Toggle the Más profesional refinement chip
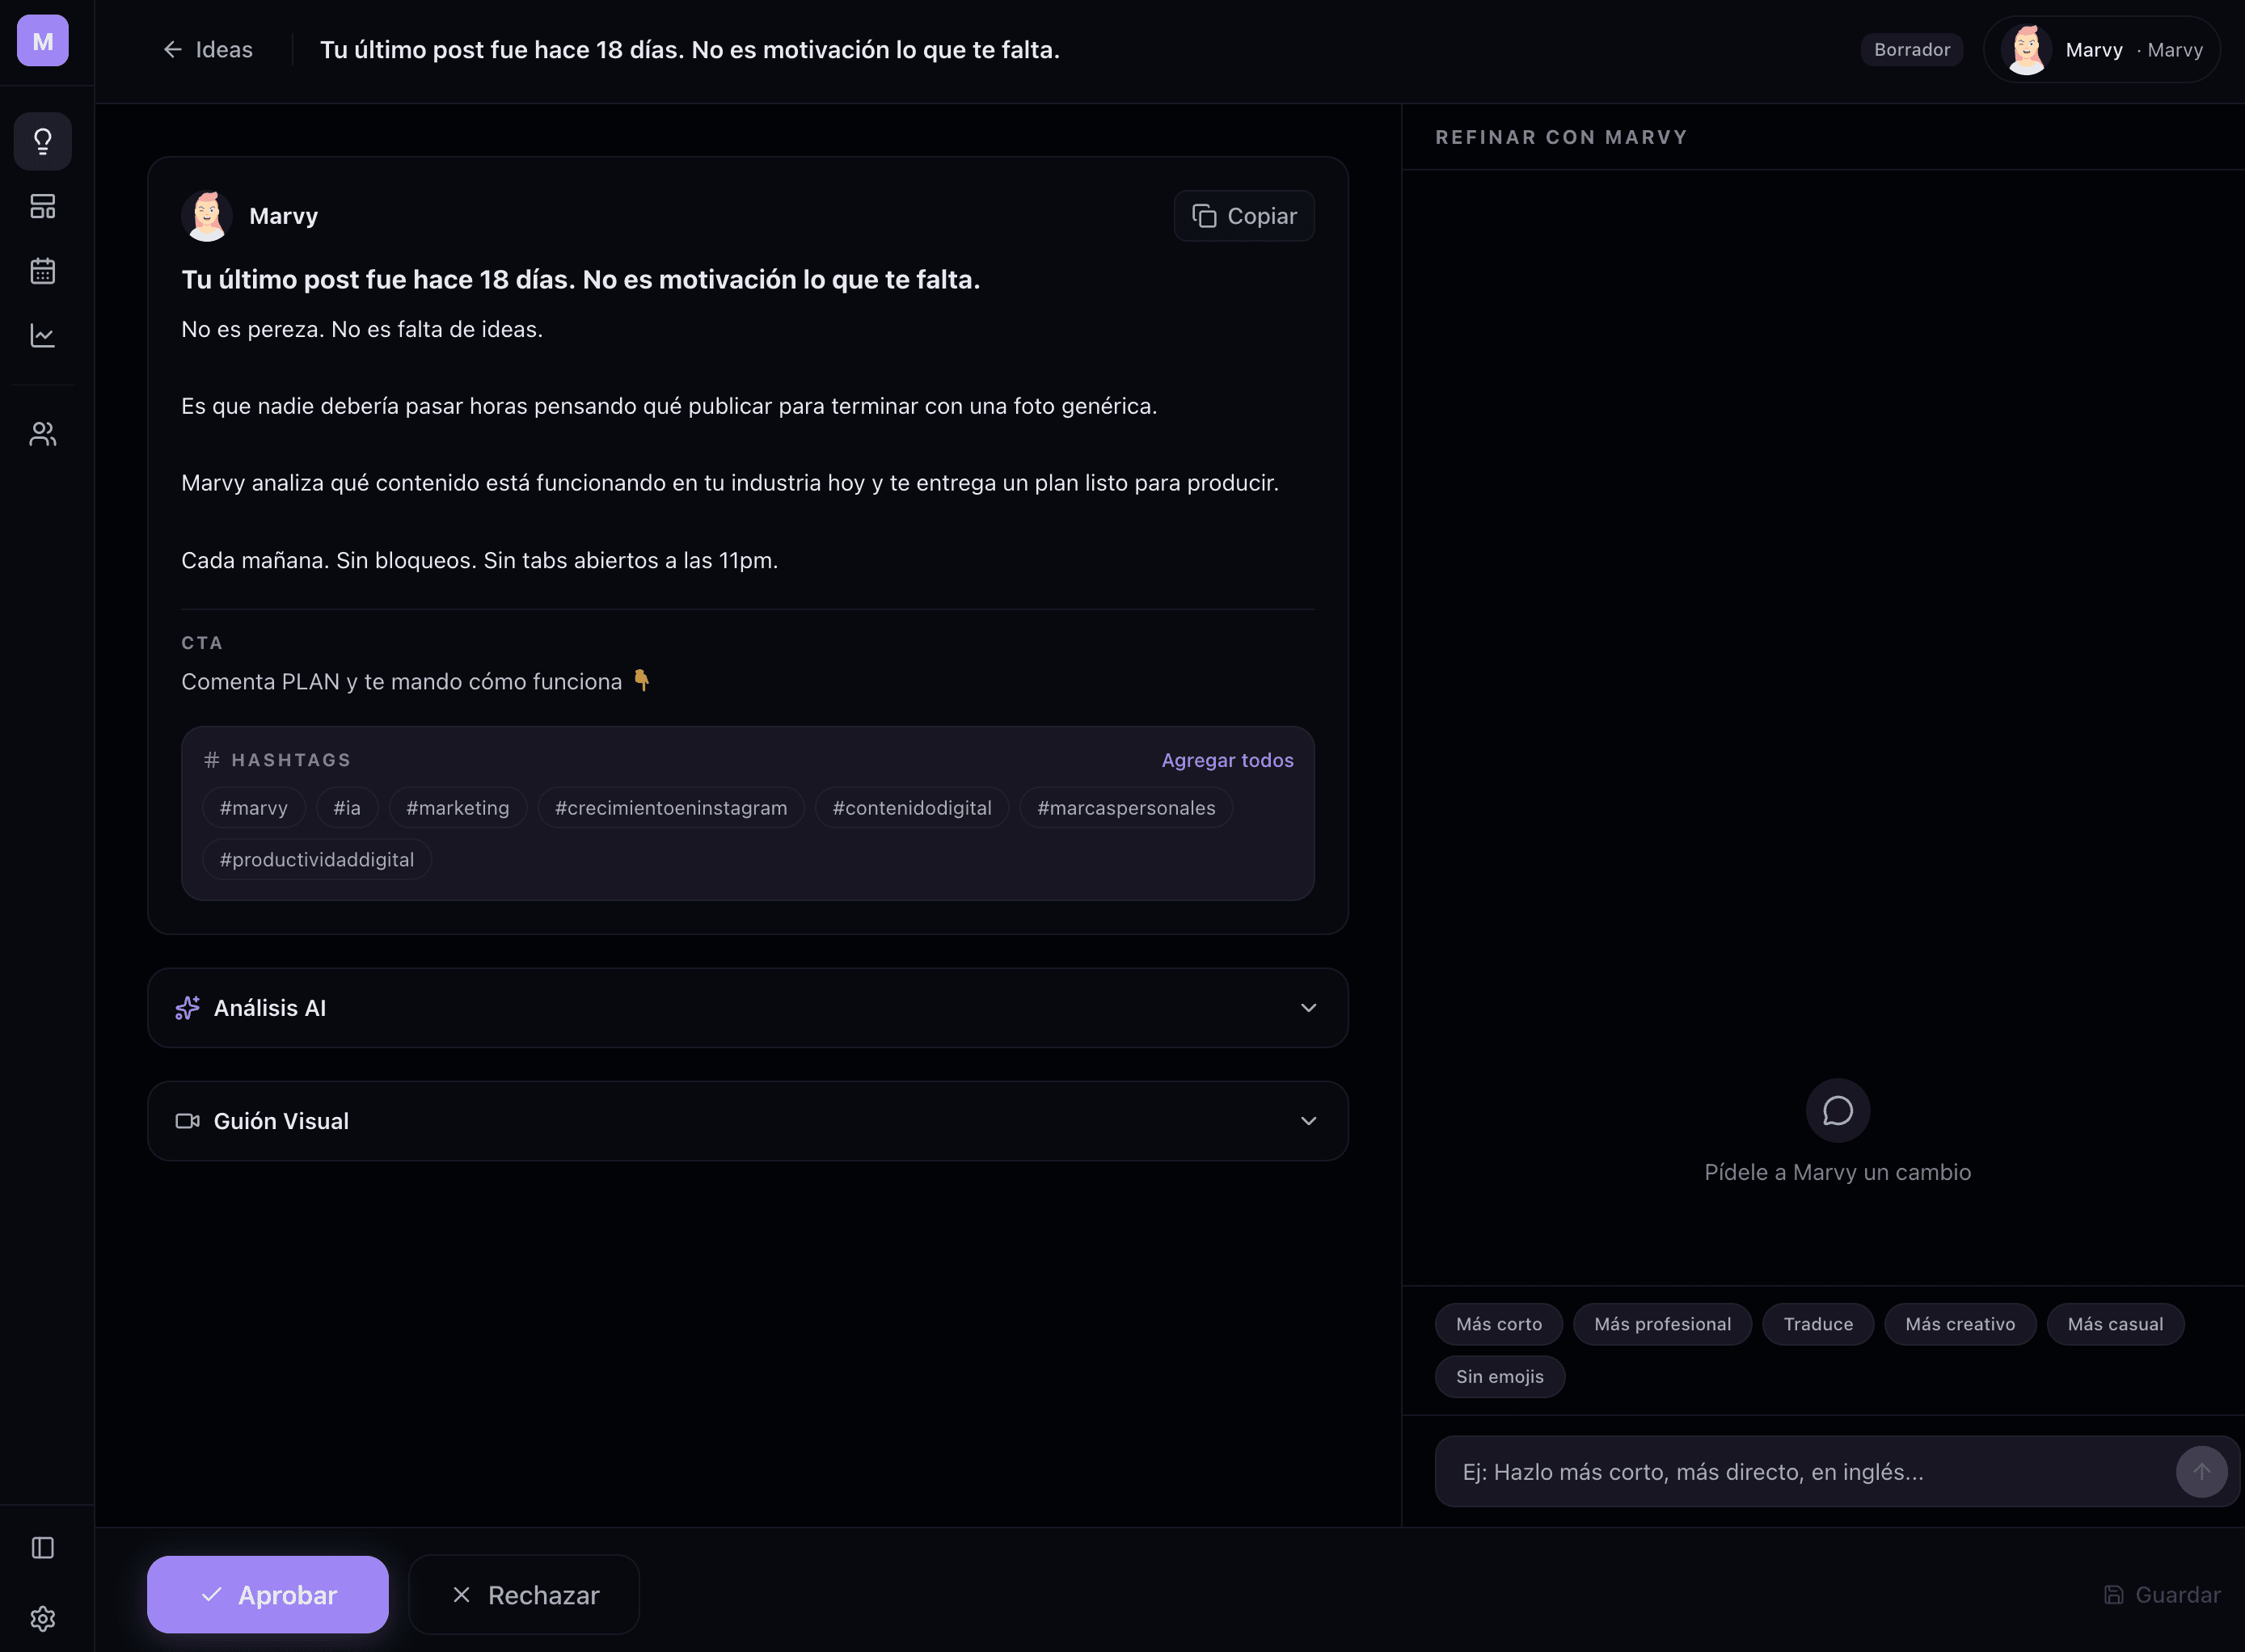The height and width of the screenshot is (1652, 2245). click(x=1662, y=1323)
